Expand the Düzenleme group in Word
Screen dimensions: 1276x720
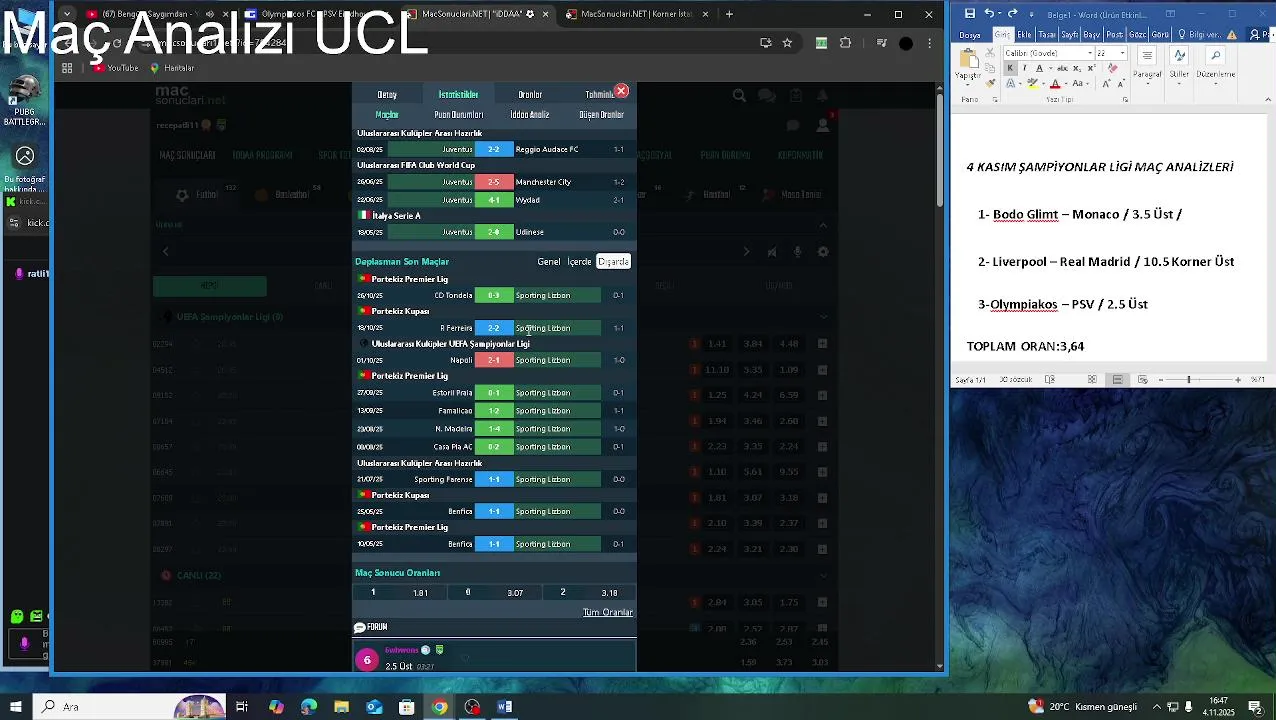pyautogui.click(x=1216, y=66)
